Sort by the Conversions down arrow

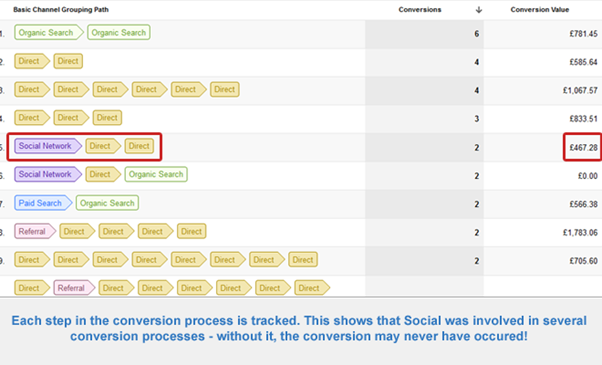(x=478, y=10)
